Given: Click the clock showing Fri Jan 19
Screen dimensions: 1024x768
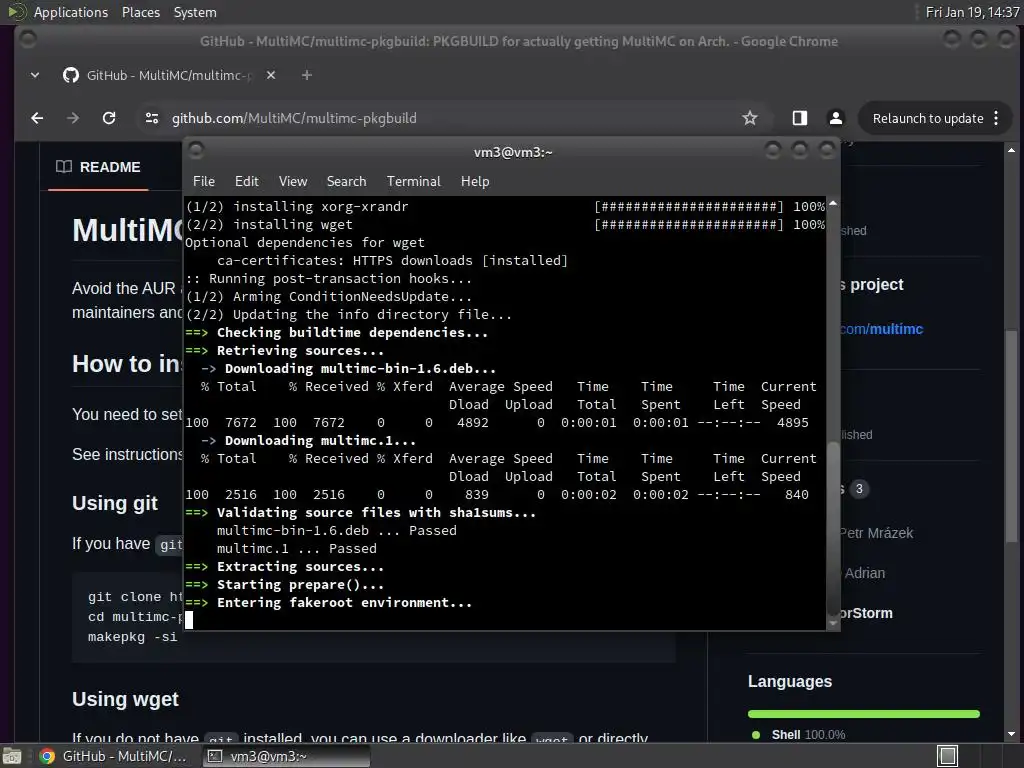Looking at the screenshot, I should [972, 12].
